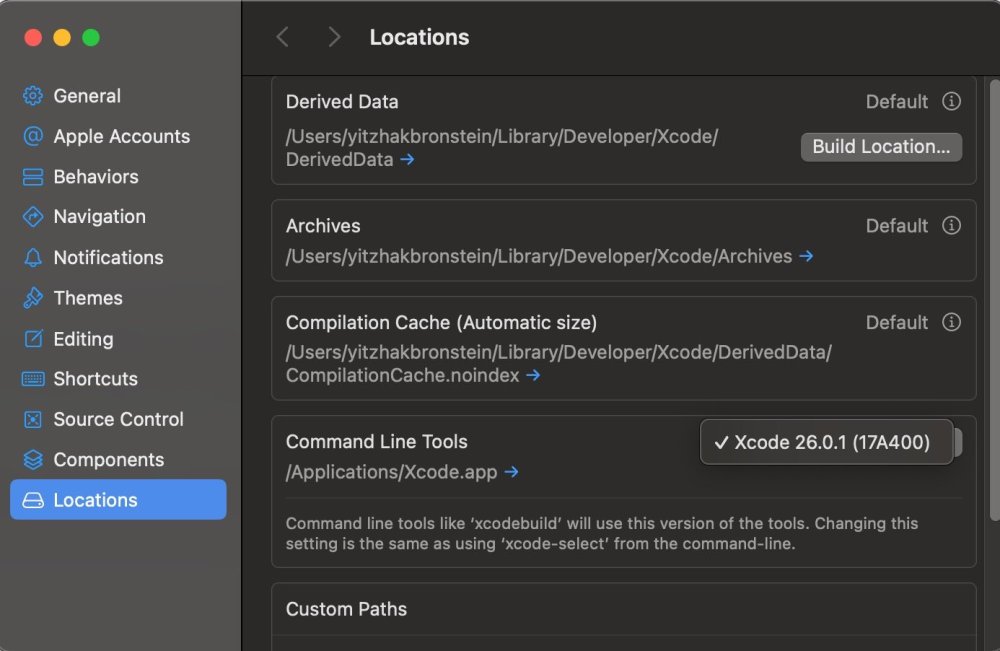Open the Apple Accounts pane
The width and height of the screenshot is (1000, 651).
point(118,136)
